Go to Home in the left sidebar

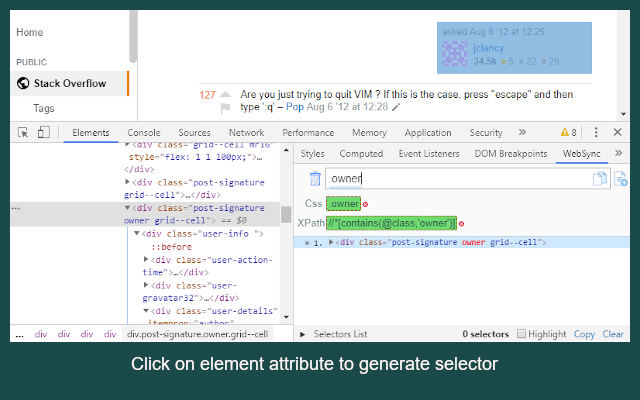point(29,32)
